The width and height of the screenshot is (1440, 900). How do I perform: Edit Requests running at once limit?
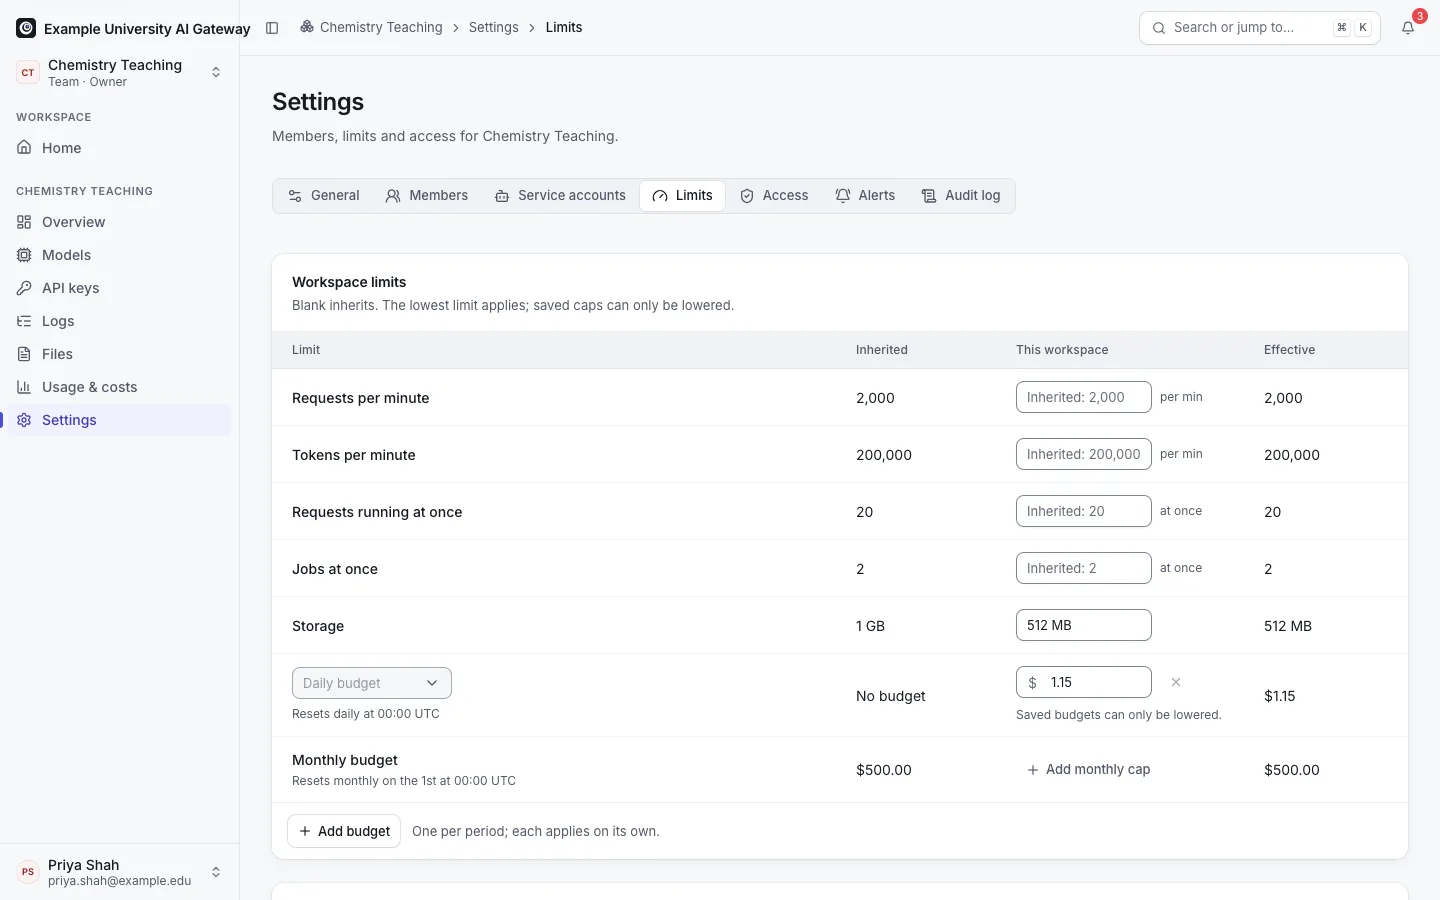[x=1084, y=511]
